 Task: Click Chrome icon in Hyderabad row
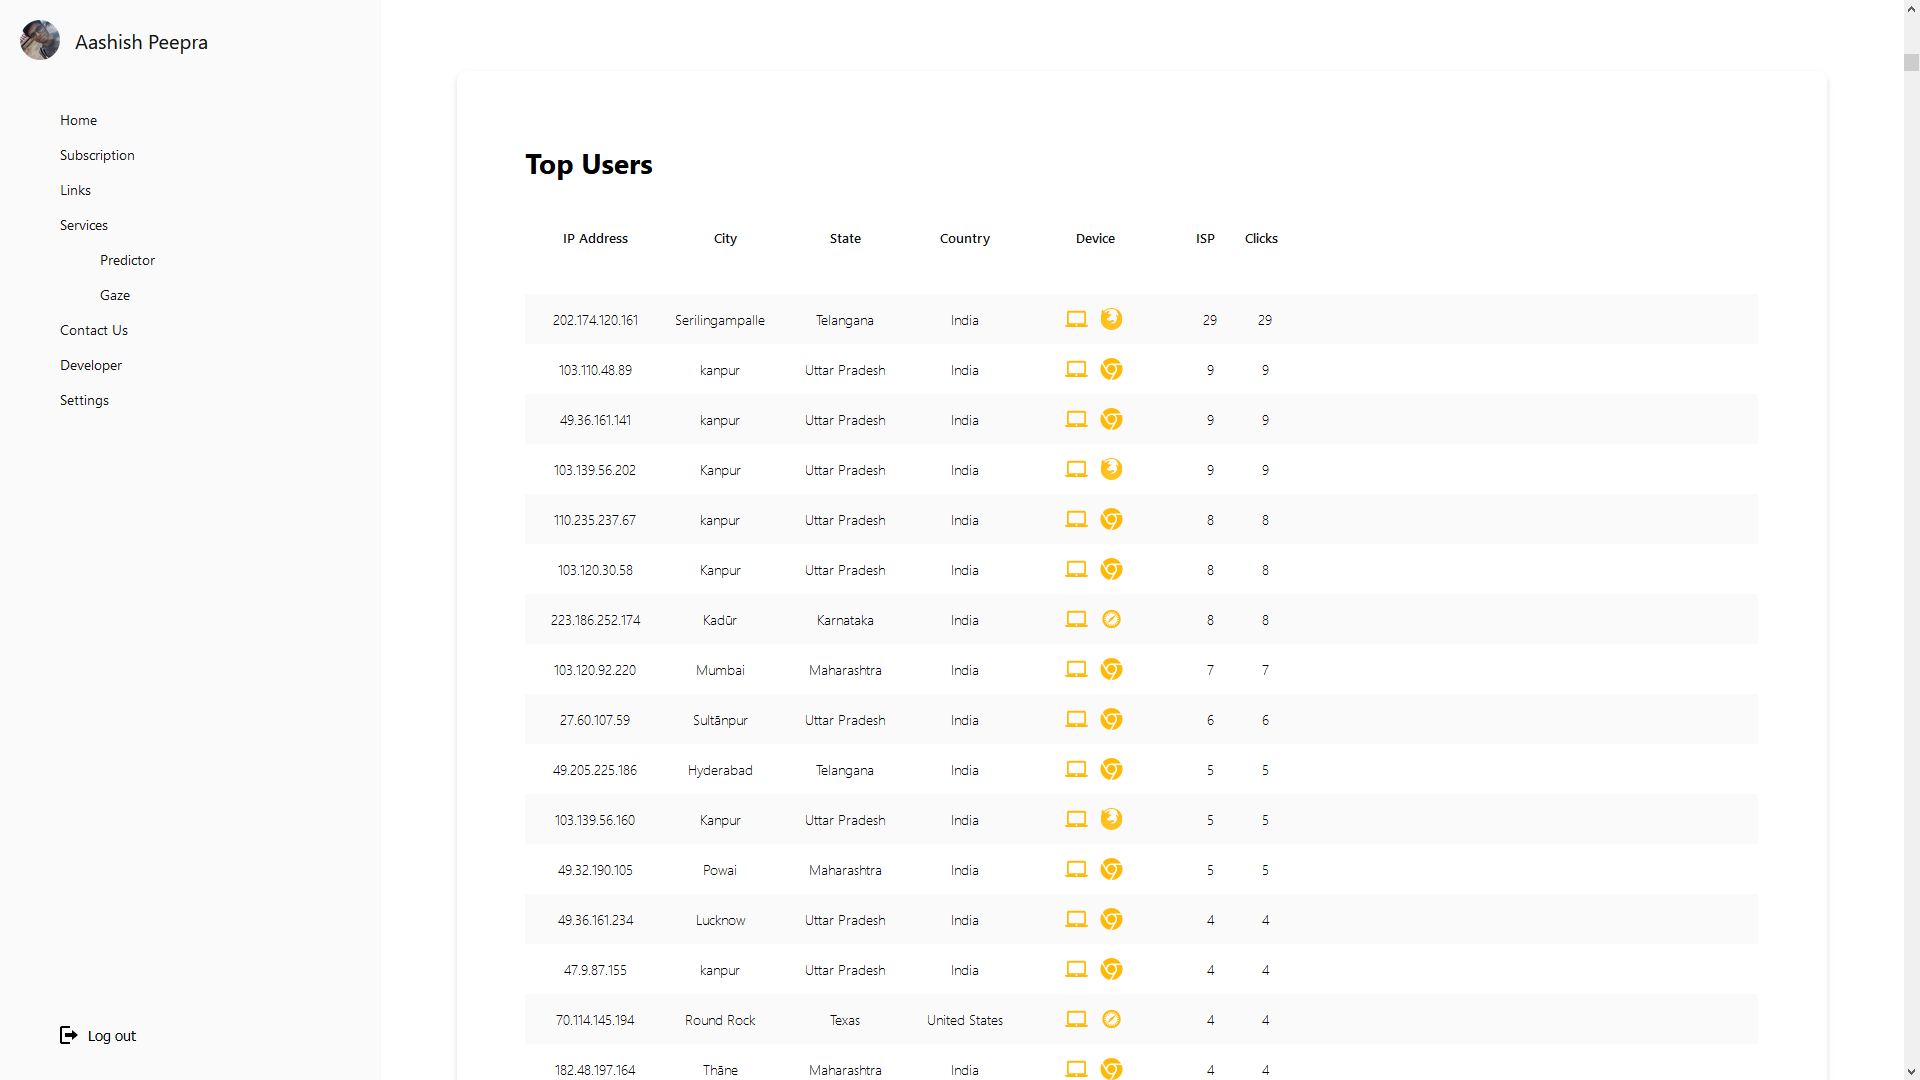pyautogui.click(x=1111, y=769)
